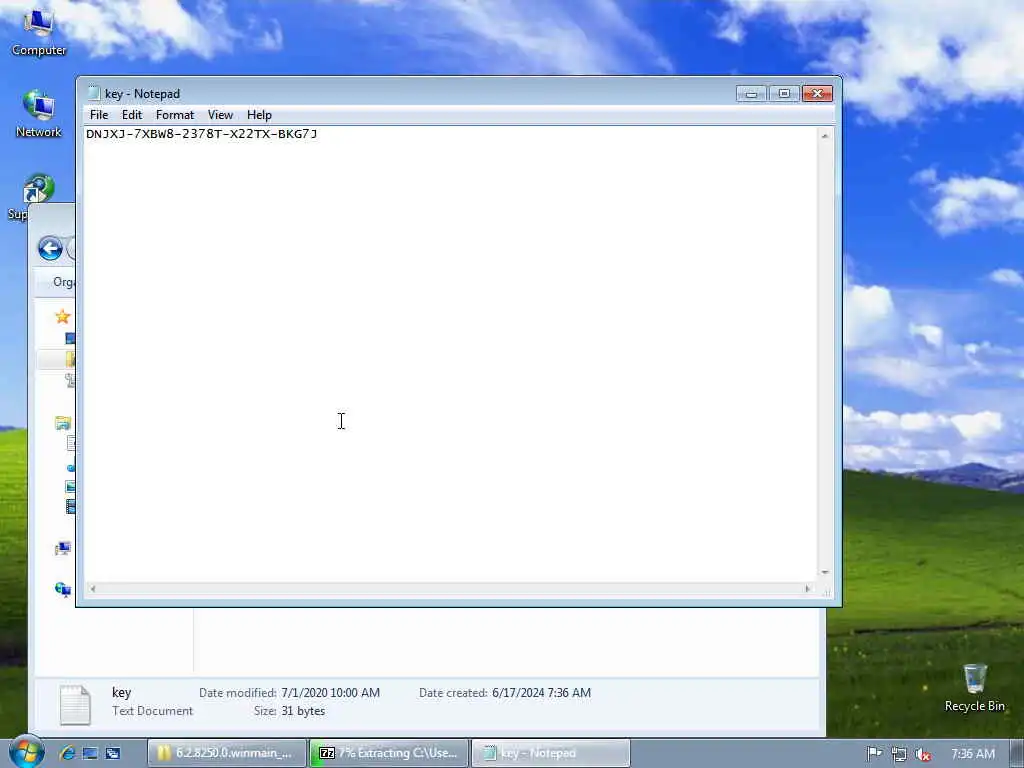Viewport: 1024px width, 768px height.
Task: Open the Format menu in Notepad
Action: (175, 115)
